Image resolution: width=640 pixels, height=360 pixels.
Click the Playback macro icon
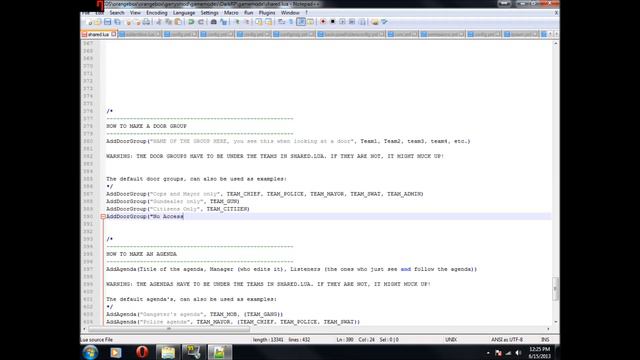click(x=342, y=22)
